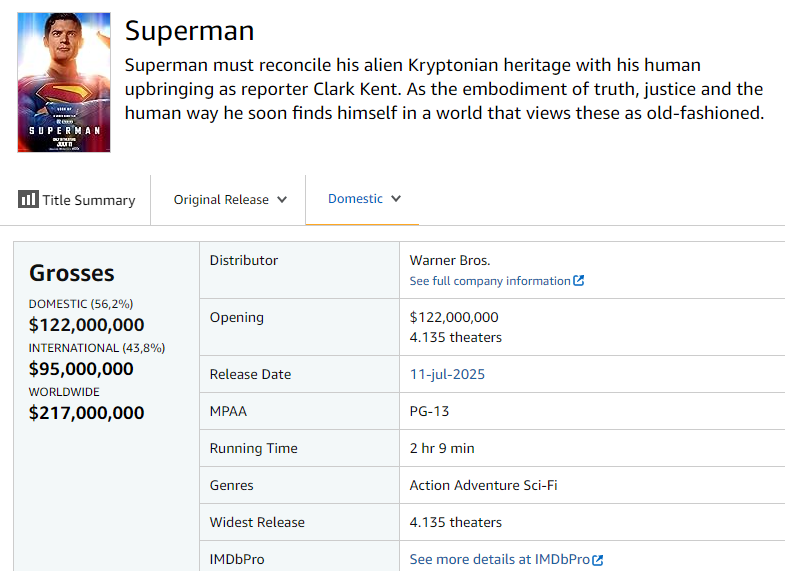Screen dimensions: 785x571
Task: Click the Grosses heading
Action: click(x=72, y=273)
